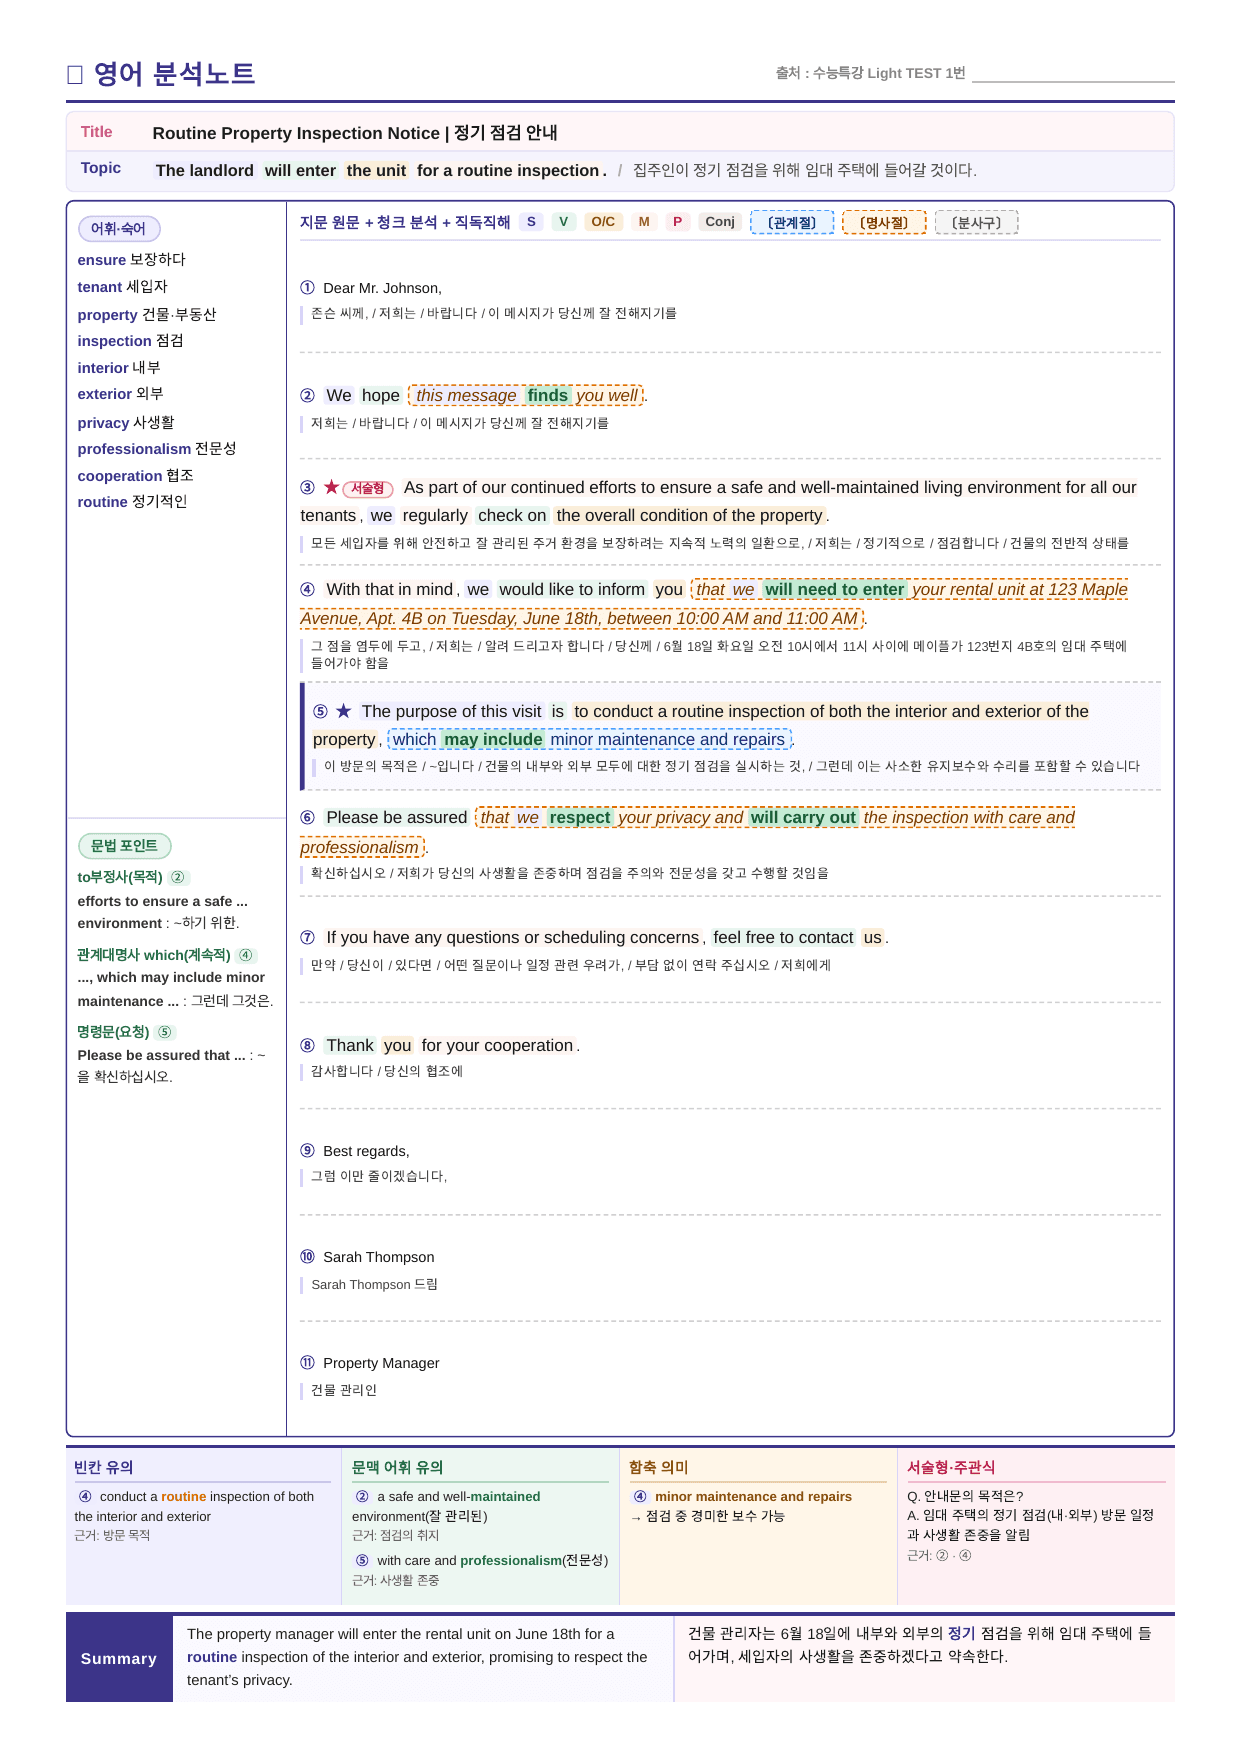The width and height of the screenshot is (1240, 1754).
Task: Click the 지문 원문 + 청크 분석 + 직독직해 heading
Action: [405, 222]
